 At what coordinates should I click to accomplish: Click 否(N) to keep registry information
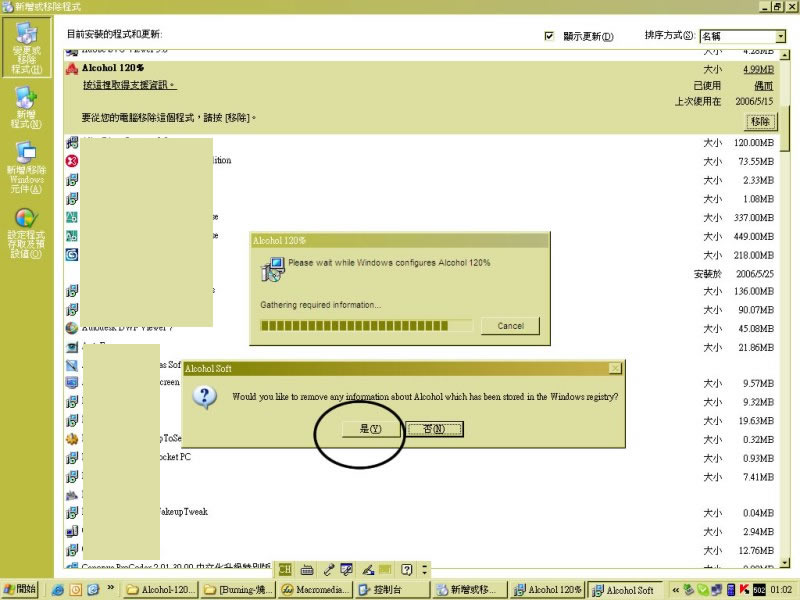pos(434,429)
